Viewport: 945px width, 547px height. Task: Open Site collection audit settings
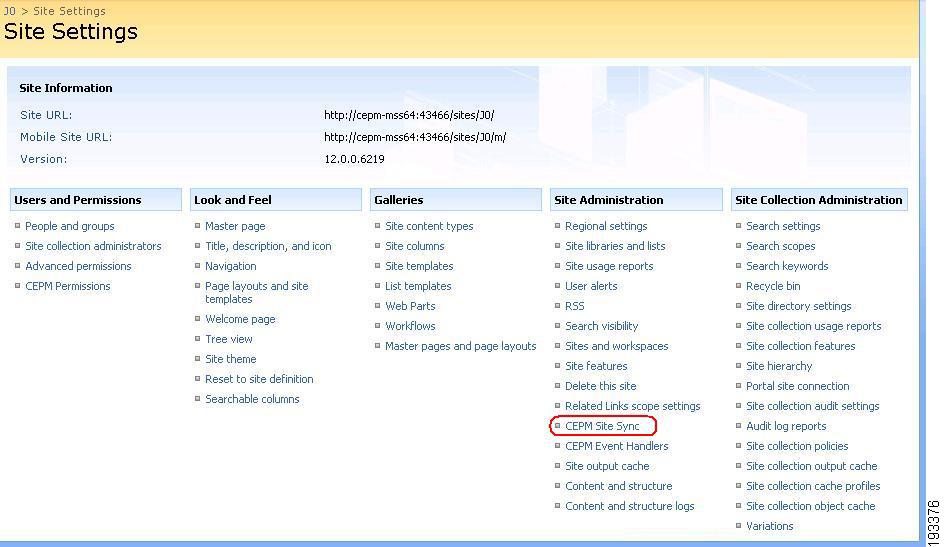812,406
